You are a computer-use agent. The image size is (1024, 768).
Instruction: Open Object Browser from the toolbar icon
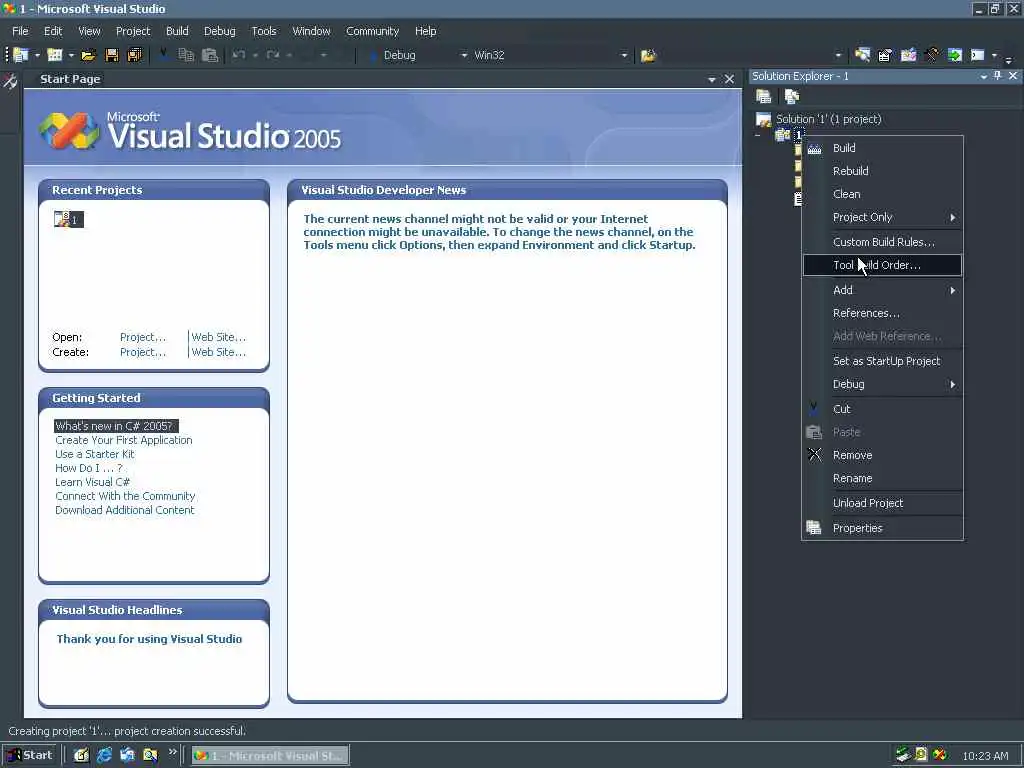click(x=908, y=56)
